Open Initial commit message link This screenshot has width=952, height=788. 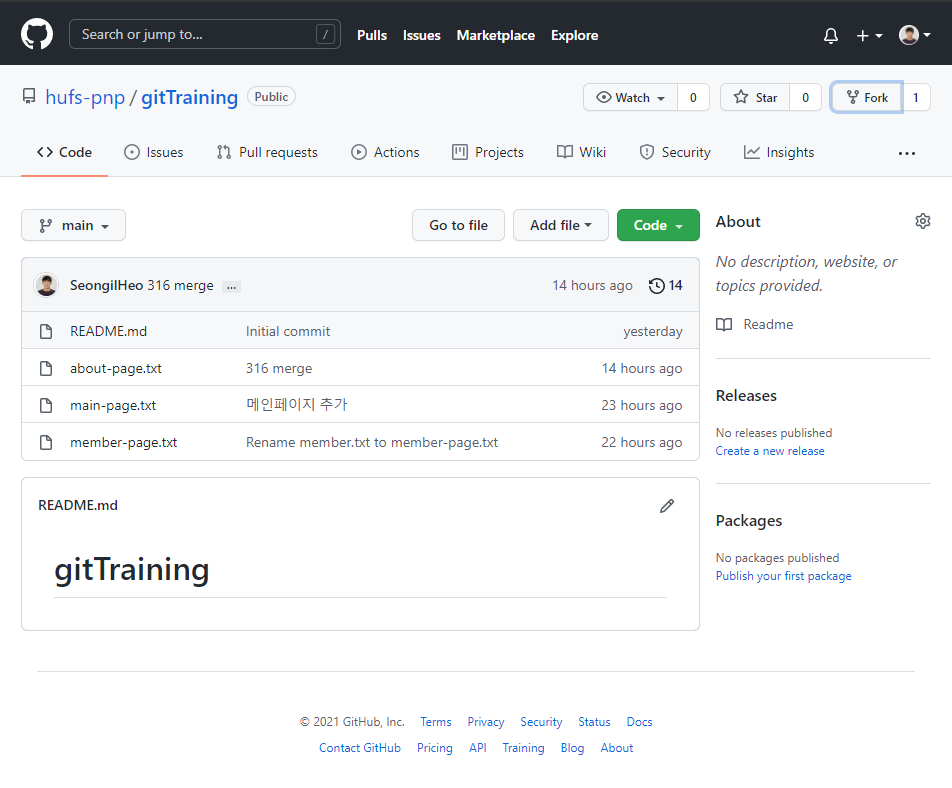[x=288, y=331]
